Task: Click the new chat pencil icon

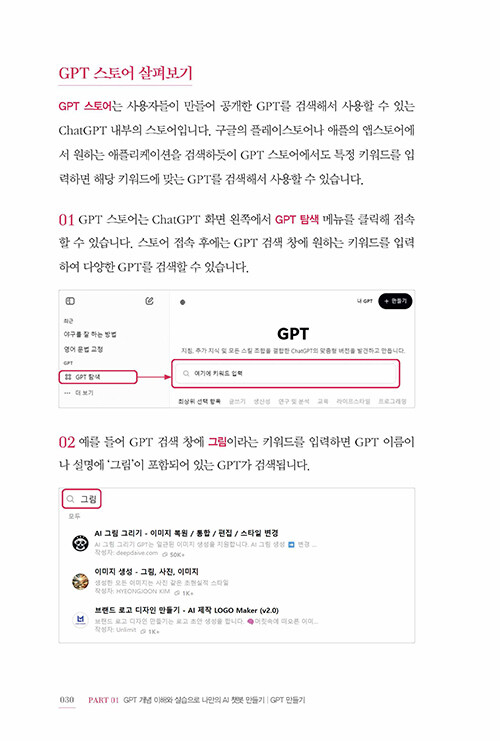Action: 149,301
